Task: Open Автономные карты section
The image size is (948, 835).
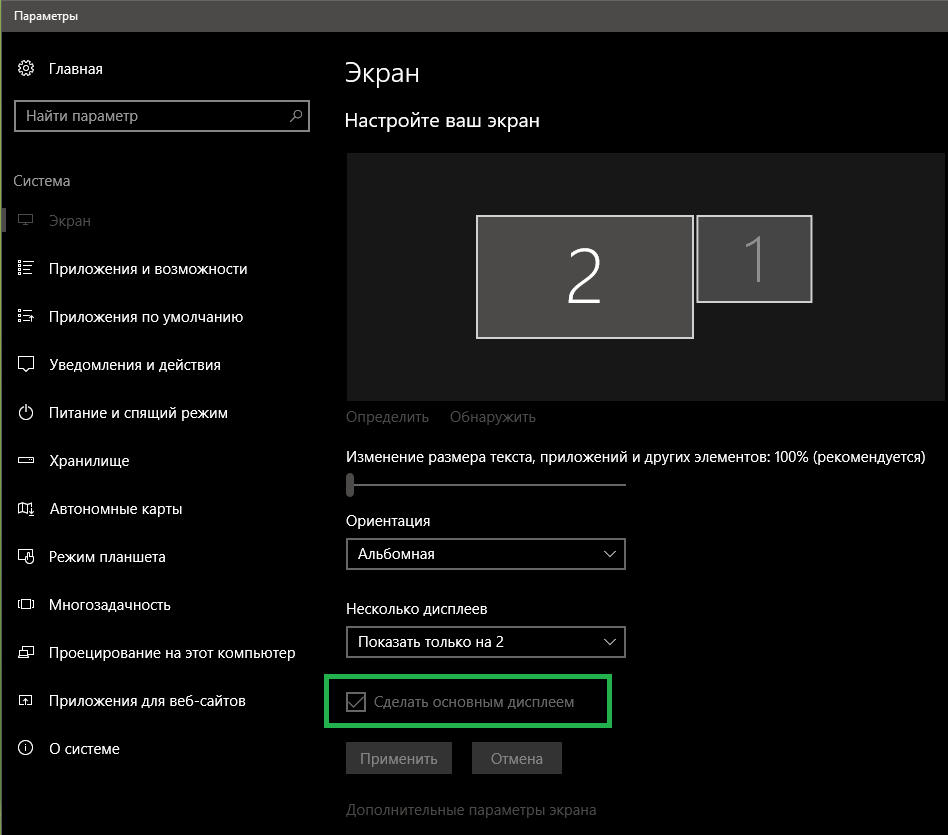Action: coord(115,509)
